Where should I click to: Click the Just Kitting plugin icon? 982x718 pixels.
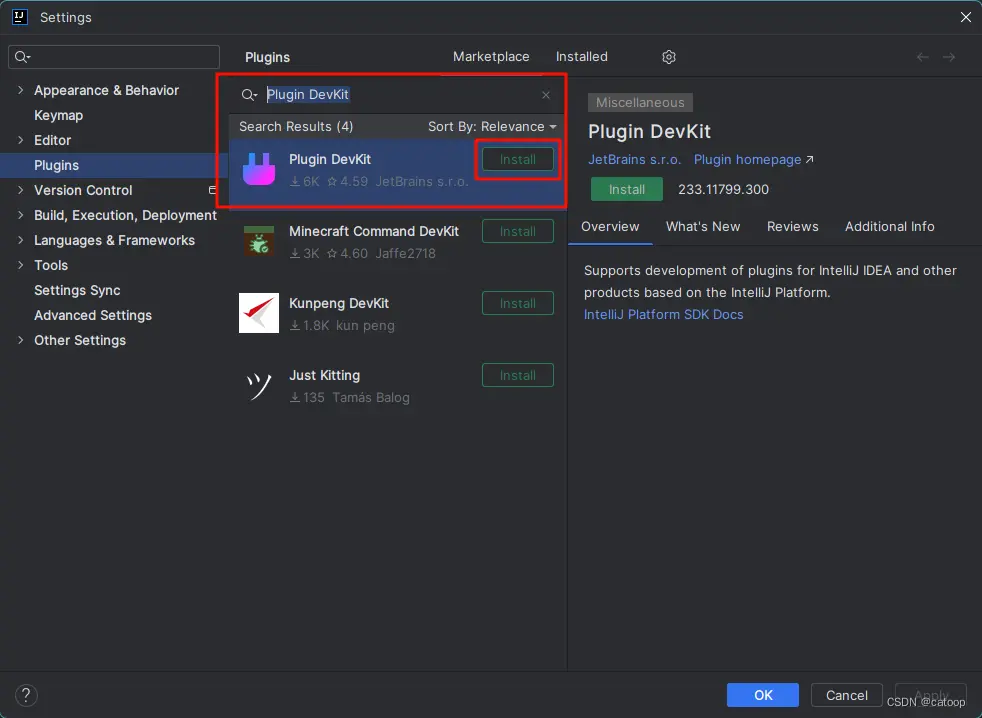coord(259,385)
